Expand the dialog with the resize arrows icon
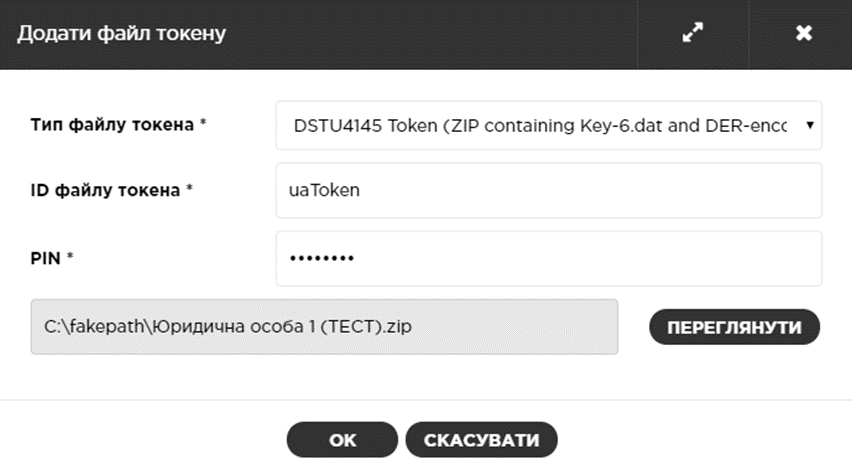852x471 pixels. pyautogui.click(x=693, y=33)
